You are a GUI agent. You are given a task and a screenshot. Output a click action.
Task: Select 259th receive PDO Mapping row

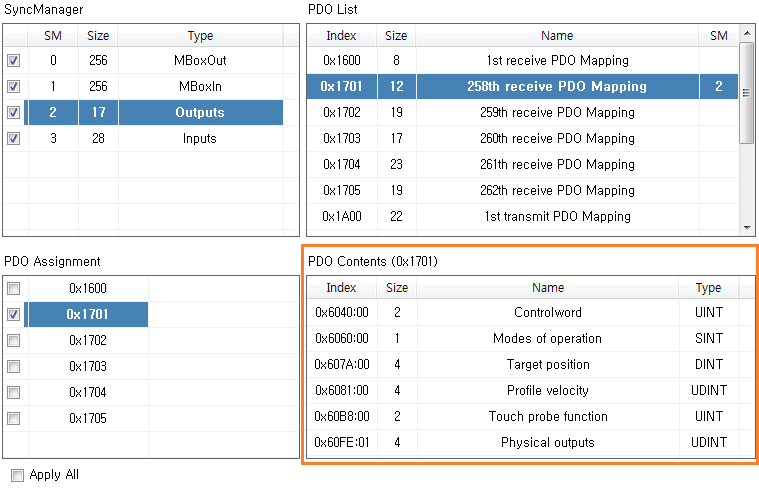557,113
